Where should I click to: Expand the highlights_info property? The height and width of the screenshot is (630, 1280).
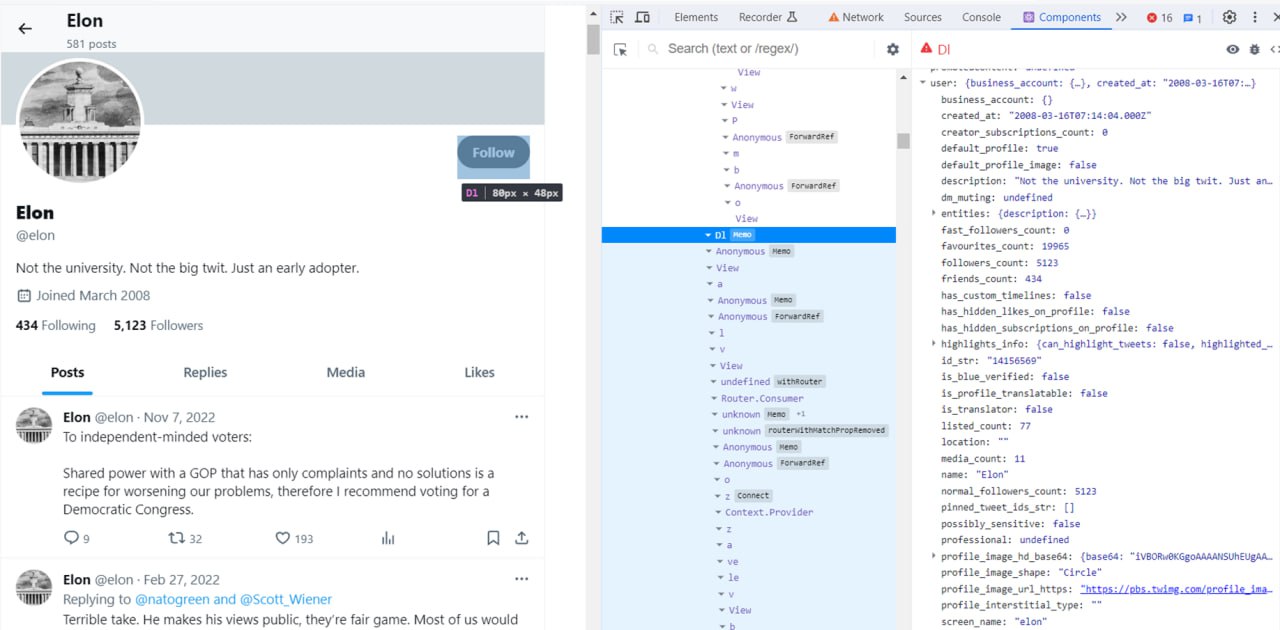click(x=934, y=344)
